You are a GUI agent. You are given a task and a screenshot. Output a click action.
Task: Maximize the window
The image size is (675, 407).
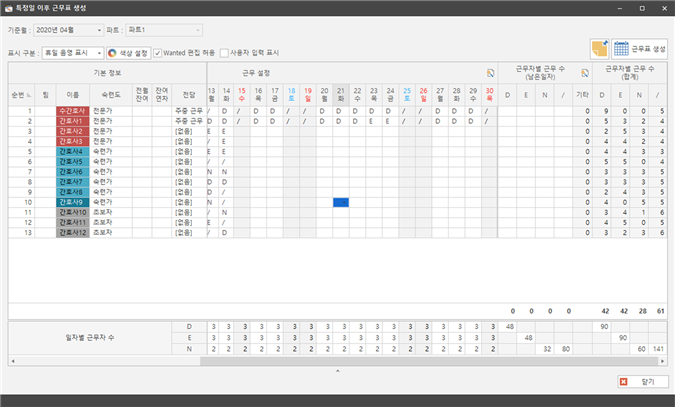[641, 8]
